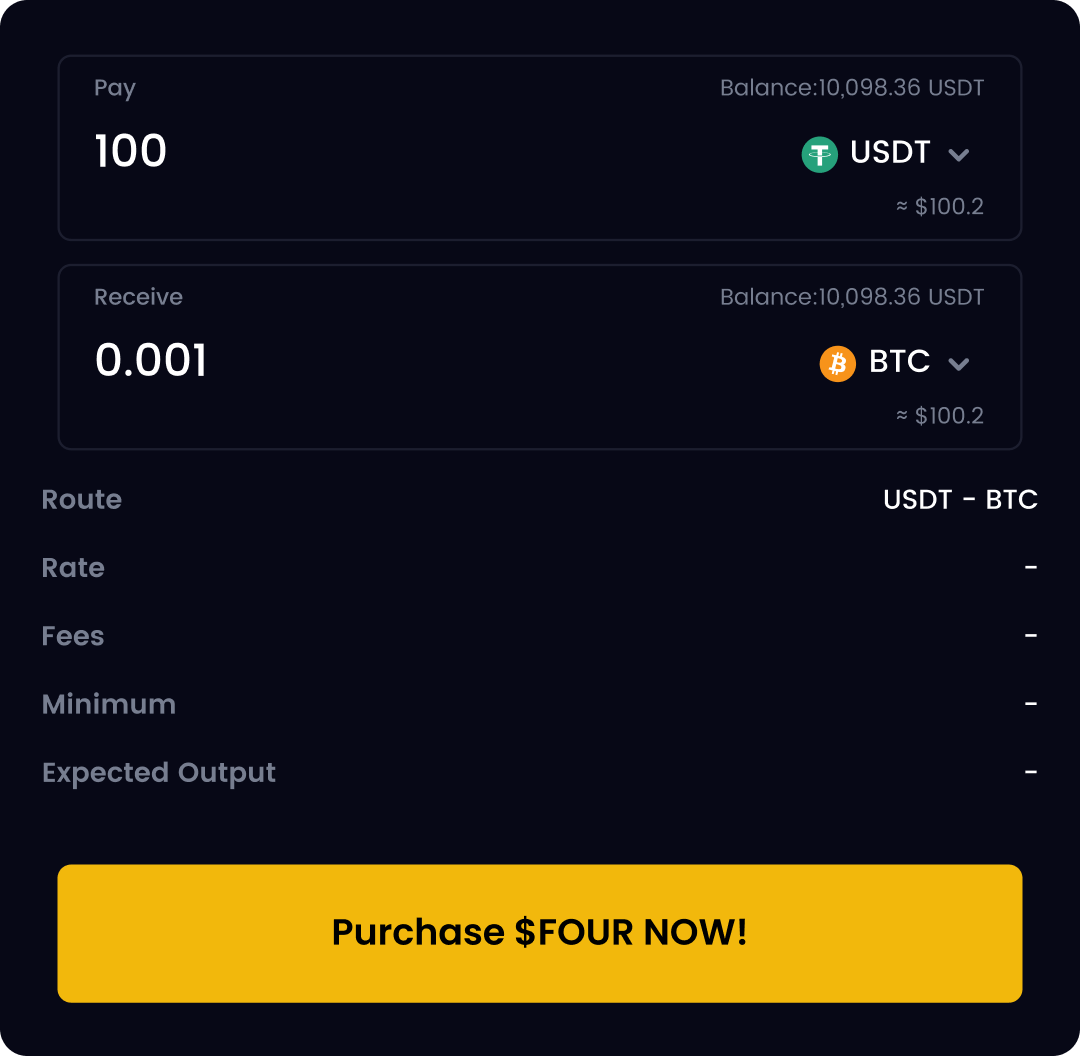The image size is (1080, 1056).
Task: Select the USDT token name in Pay
Action: coord(890,152)
